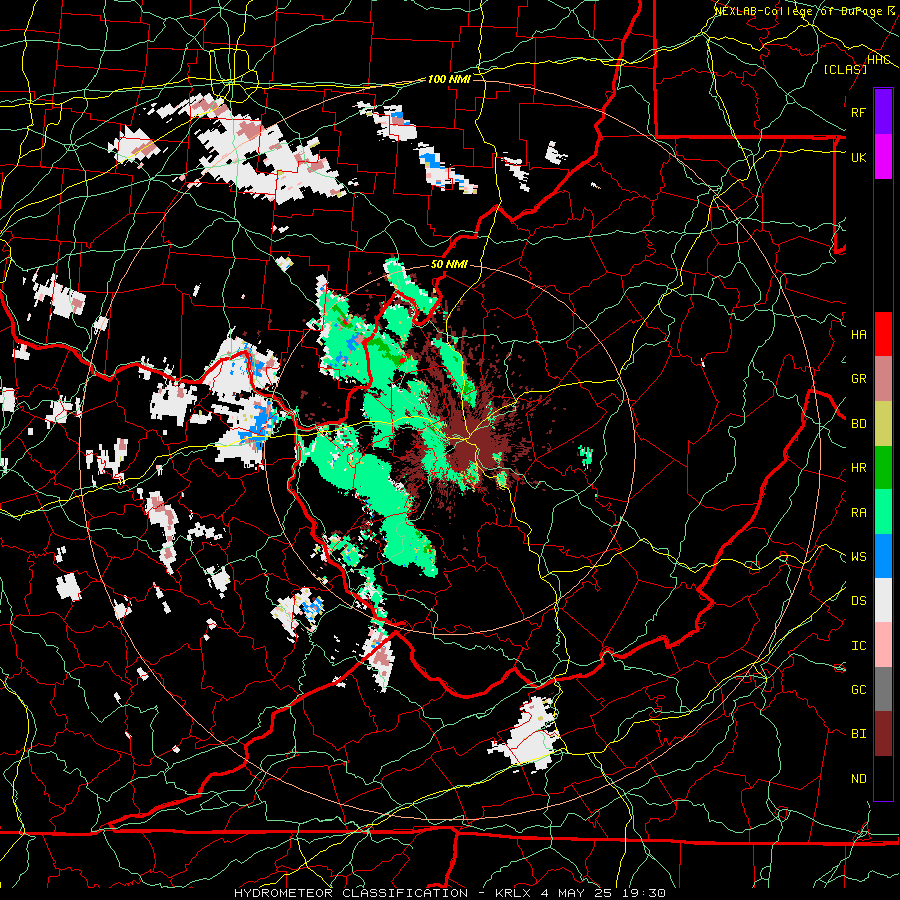Click the HR legend label
The height and width of the screenshot is (900, 900).
(x=858, y=468)
